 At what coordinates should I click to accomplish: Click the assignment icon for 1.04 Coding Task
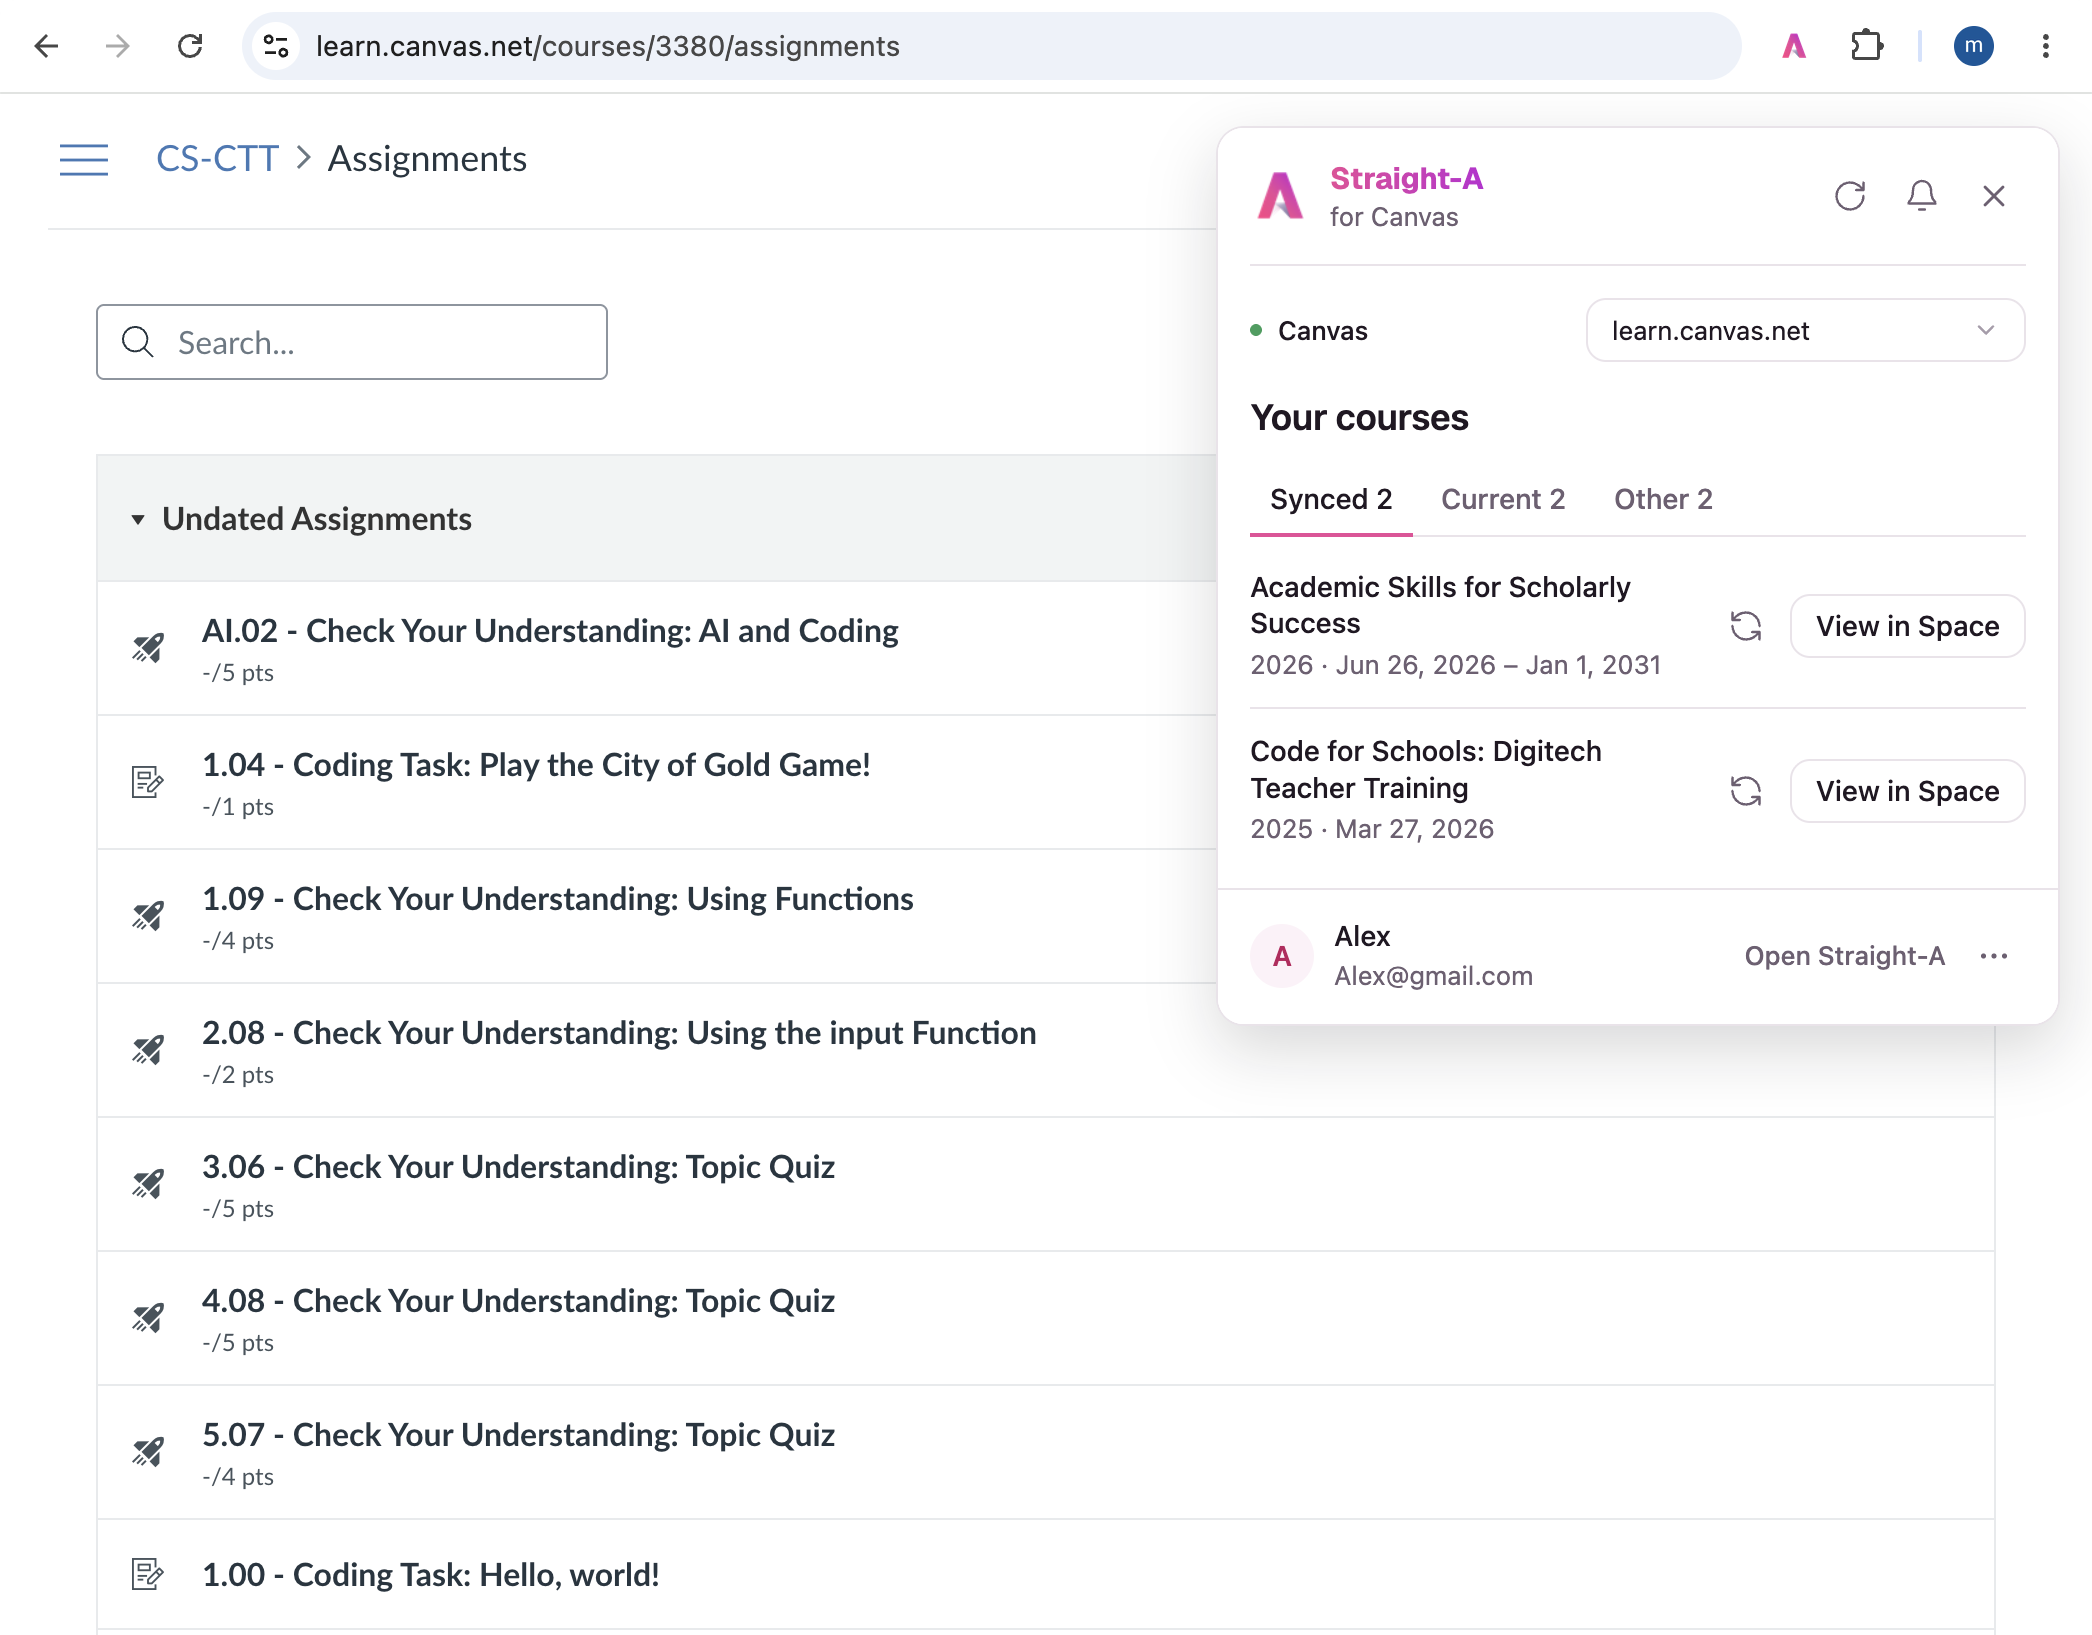pyautogui.click(x=148, y=782)
